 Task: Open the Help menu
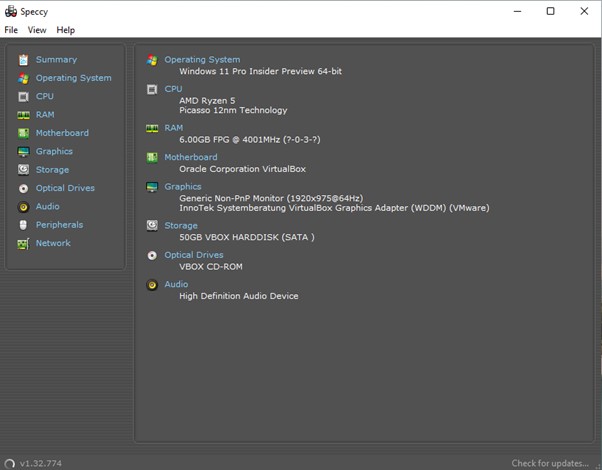(x=66, y=30)
